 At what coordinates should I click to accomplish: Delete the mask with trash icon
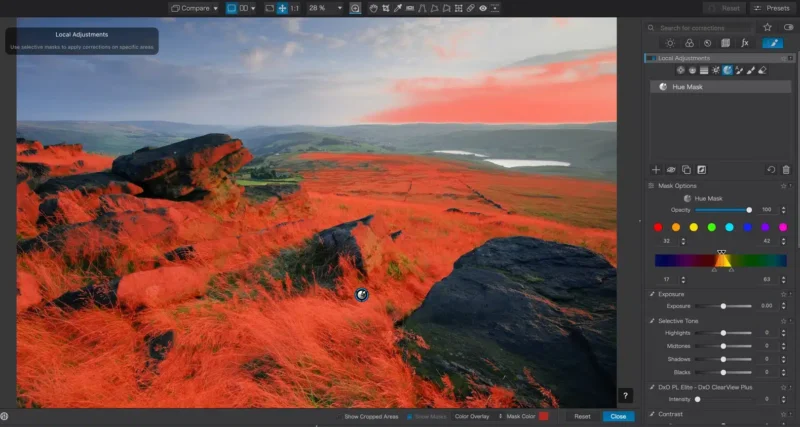[x=786, y=170]
